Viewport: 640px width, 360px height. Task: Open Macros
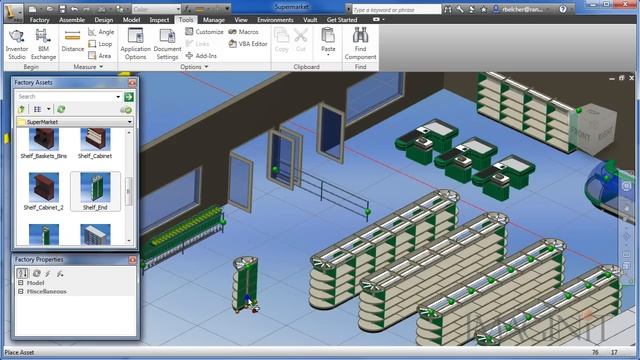pyautogui.click(x=243, y=31)
